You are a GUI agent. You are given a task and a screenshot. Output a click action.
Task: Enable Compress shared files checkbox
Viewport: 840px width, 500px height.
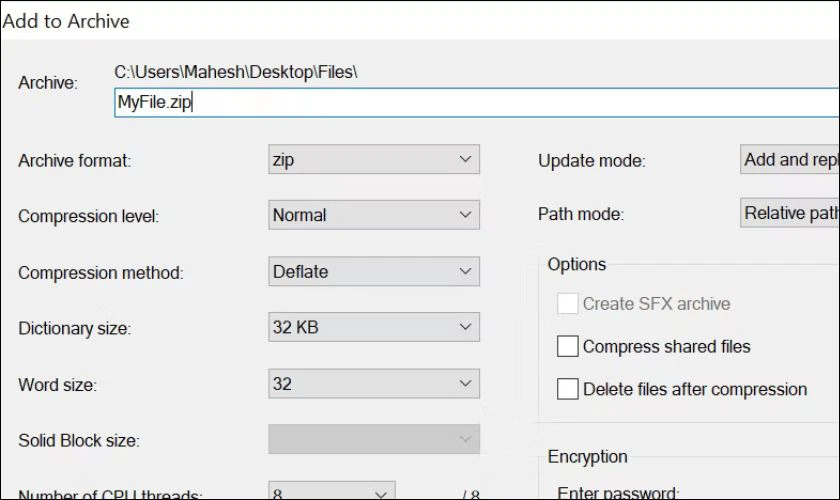[567, 346]
